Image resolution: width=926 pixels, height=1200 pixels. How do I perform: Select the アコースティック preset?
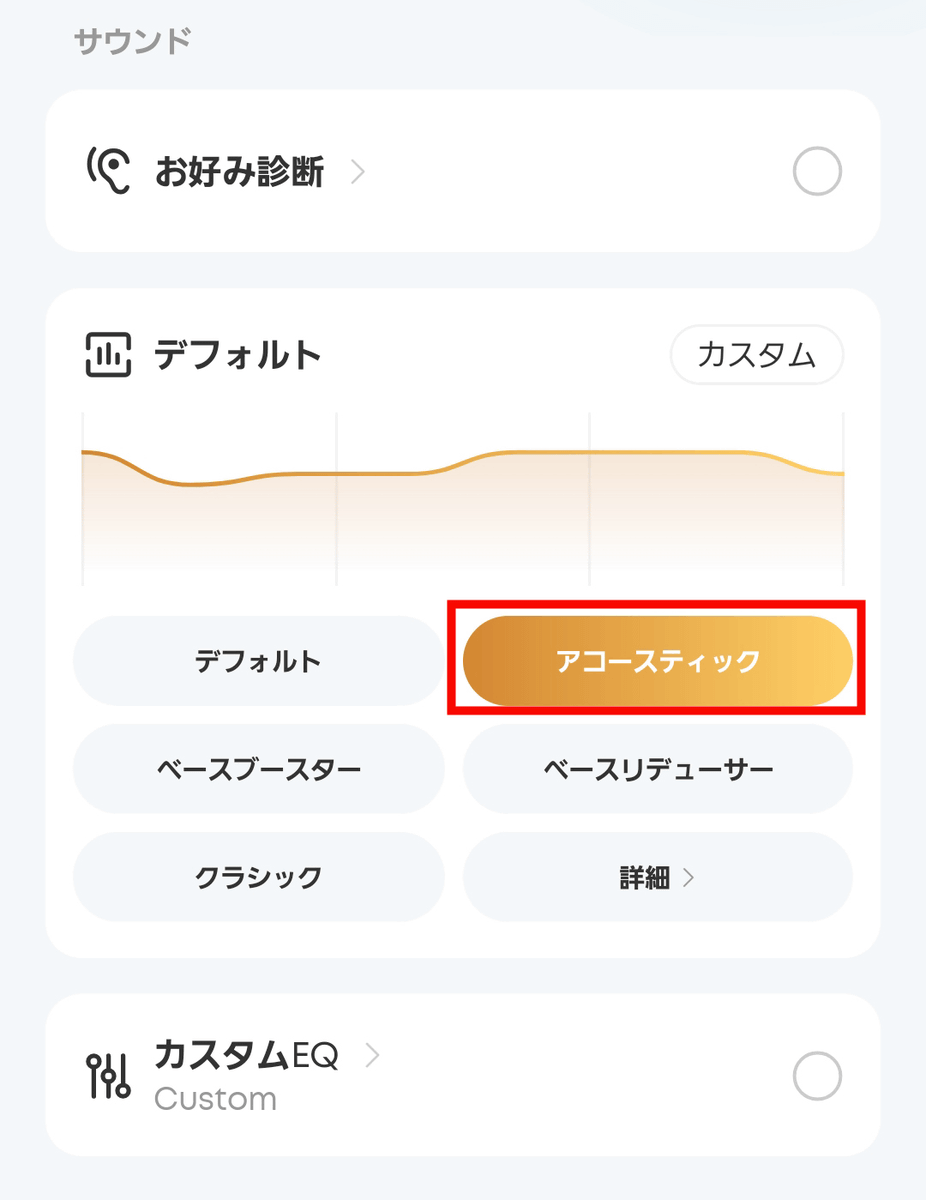tap(658, 661)
